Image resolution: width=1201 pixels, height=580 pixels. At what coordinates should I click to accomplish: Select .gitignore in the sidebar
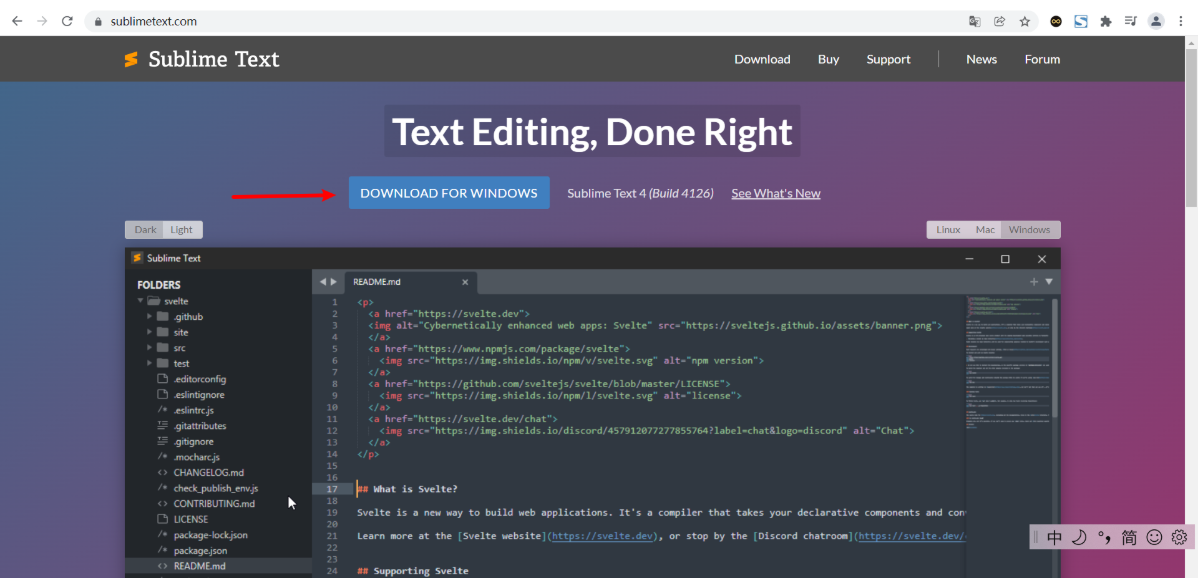tap(194, 441)
